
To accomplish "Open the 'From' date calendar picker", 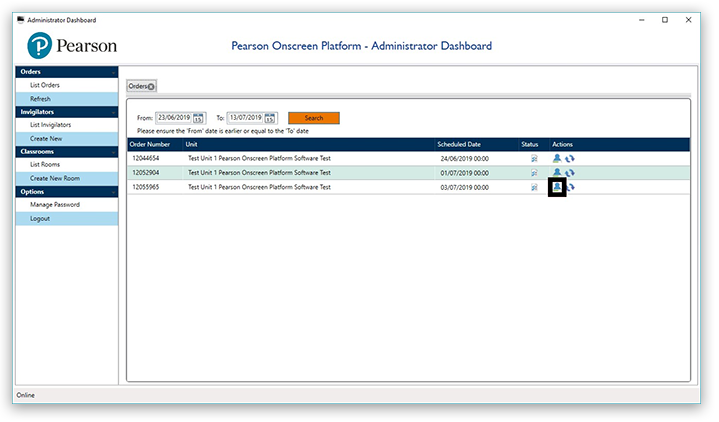I will pyautogui.click(x=199, y=118).
